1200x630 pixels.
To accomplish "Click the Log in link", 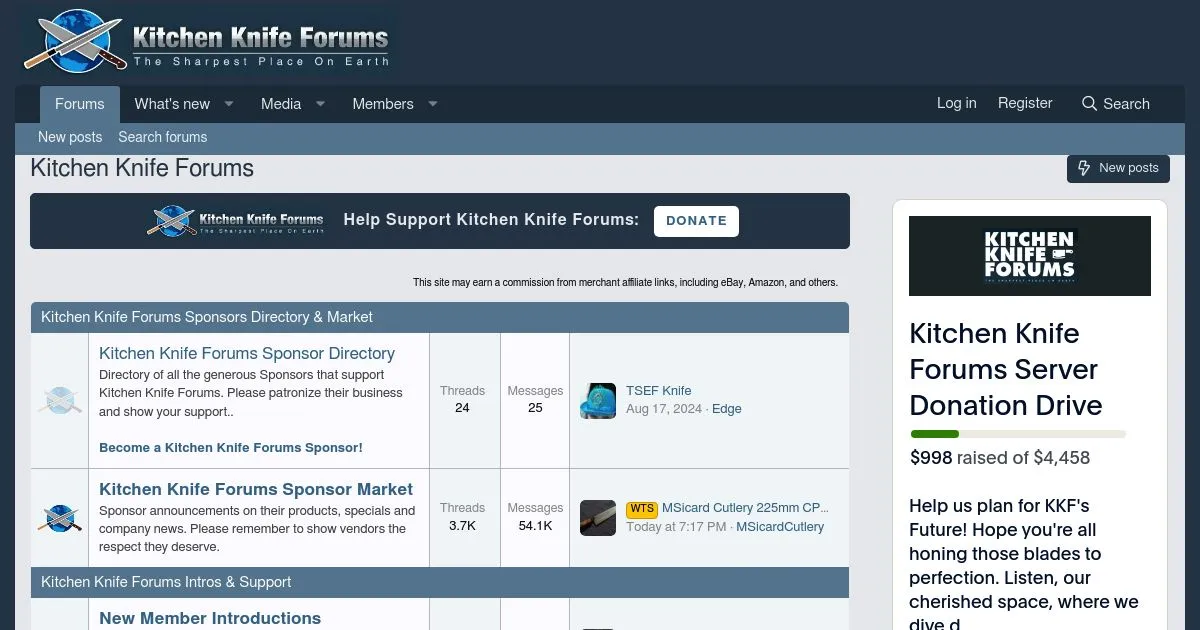I will click(x=957, y=103).
